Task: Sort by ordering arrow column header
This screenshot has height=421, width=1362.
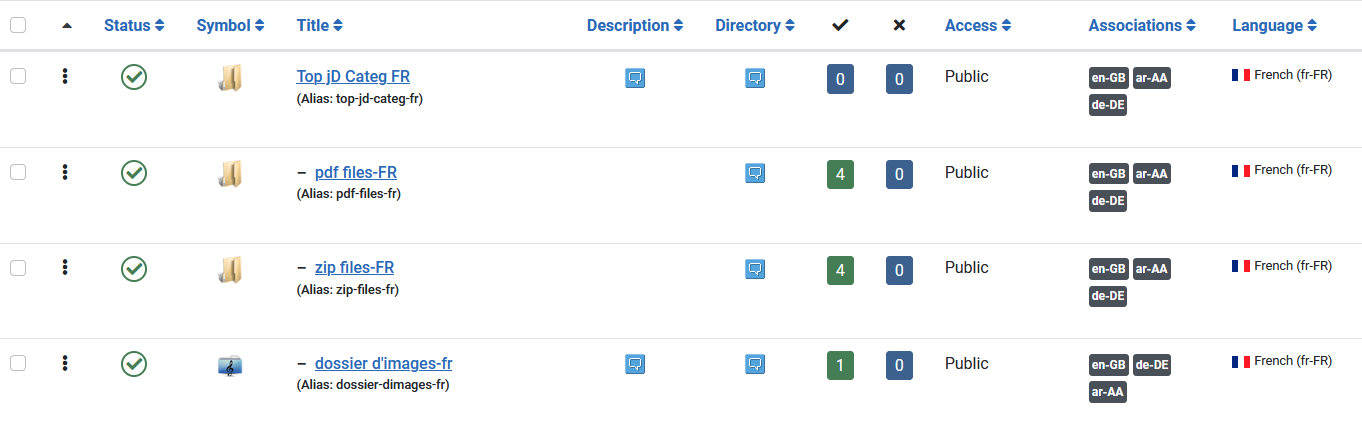Action: (67, 26)
